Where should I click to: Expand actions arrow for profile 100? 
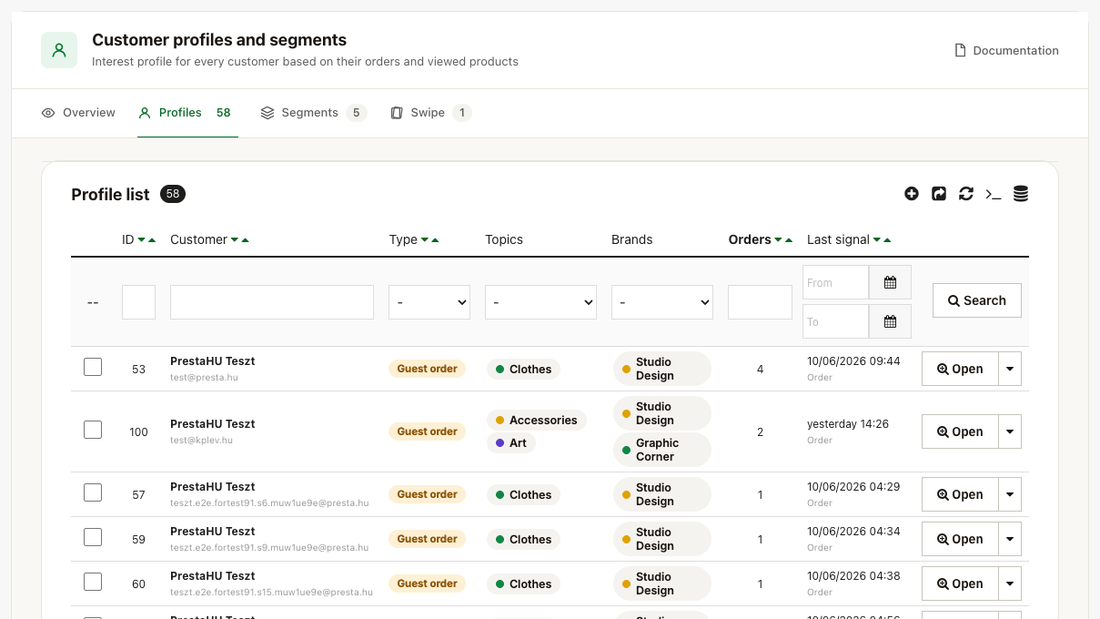point(1010,432)
